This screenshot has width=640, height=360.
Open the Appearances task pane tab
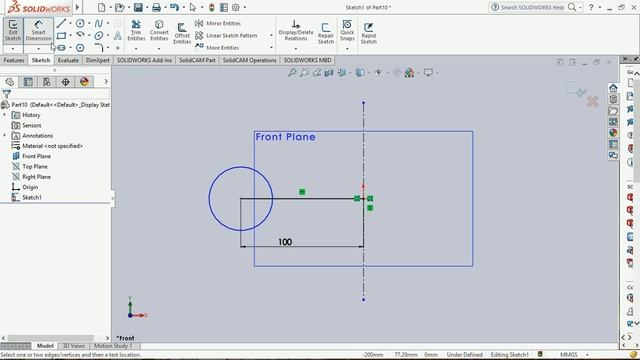(x=613, y=133)
